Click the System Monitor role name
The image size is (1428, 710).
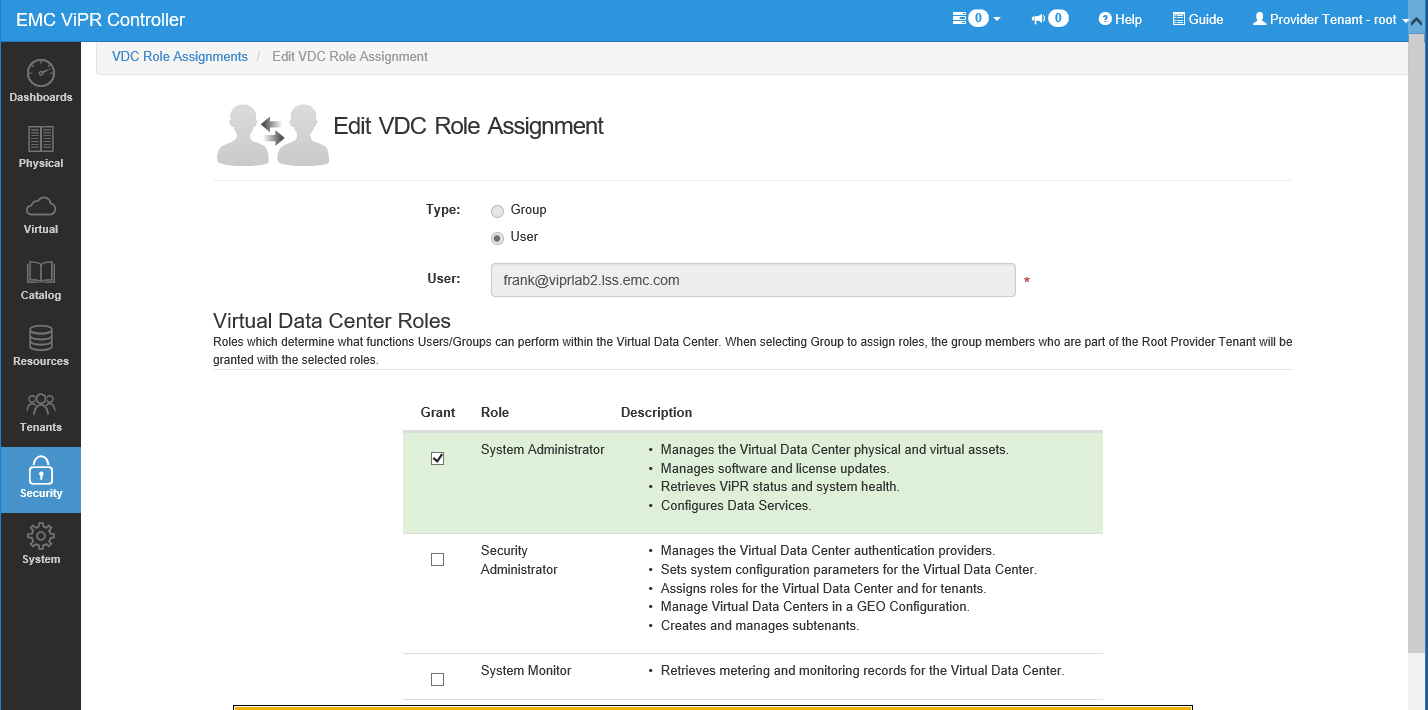(526, 670)
